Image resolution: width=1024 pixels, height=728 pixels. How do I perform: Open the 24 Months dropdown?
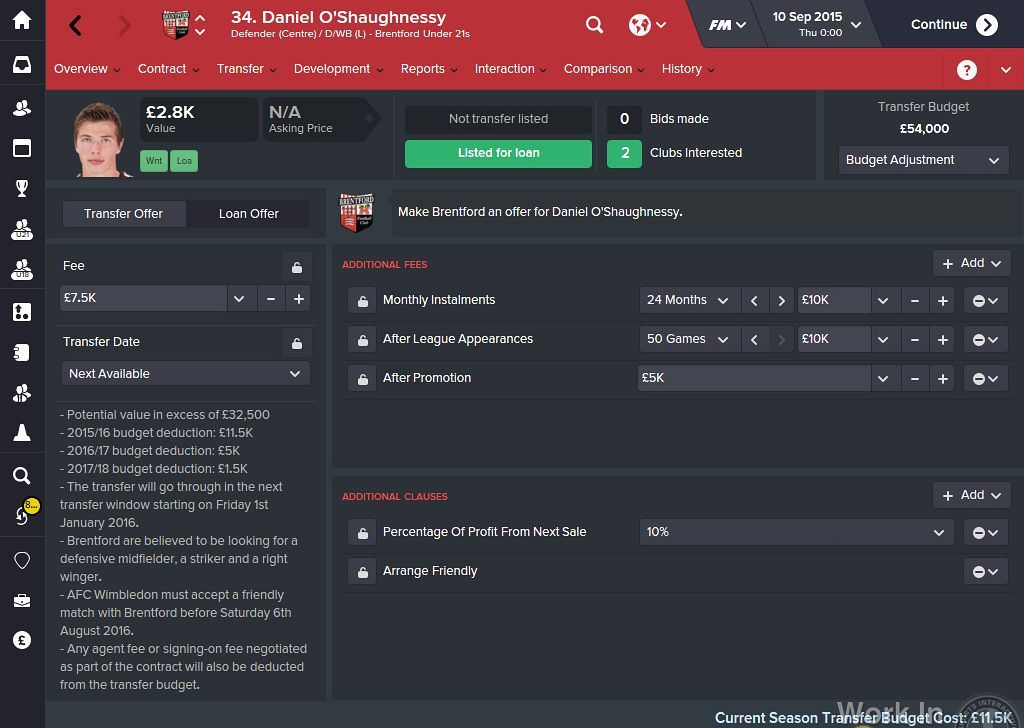click(690, 300)
